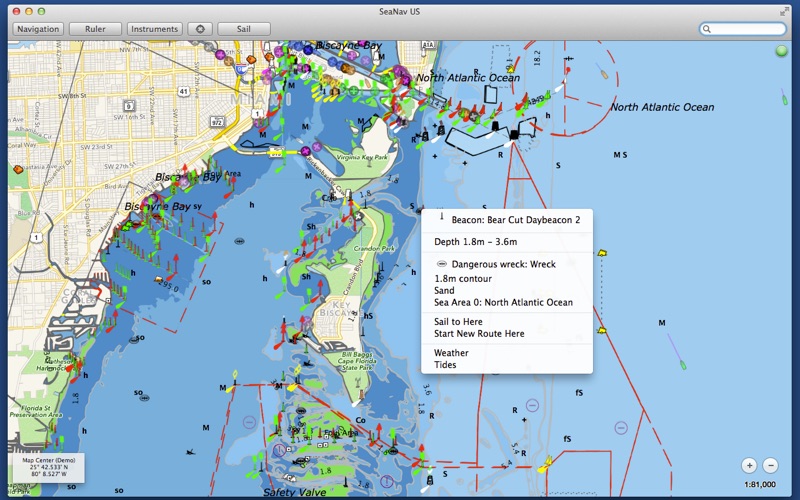Image resolution: width=800 pixels, height=500 pixels.
Task: Choose Start New Route Here
Action: [479, 334]
